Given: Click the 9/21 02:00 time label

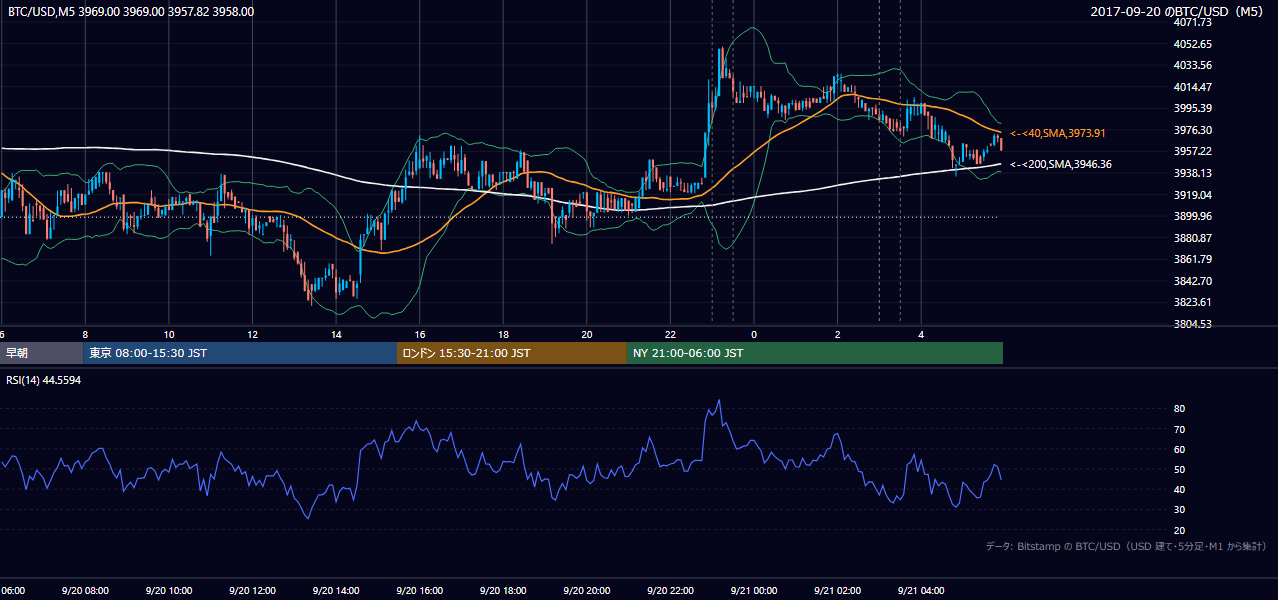Looking at the screenshot, I should point(837,590).
